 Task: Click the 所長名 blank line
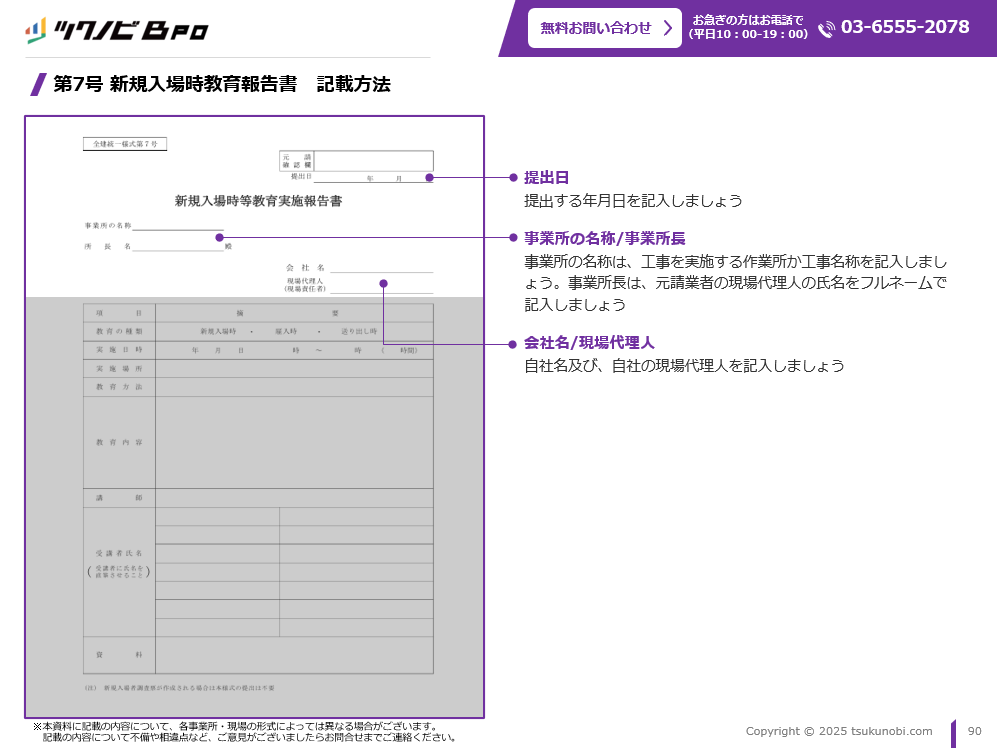pos(178,247)
